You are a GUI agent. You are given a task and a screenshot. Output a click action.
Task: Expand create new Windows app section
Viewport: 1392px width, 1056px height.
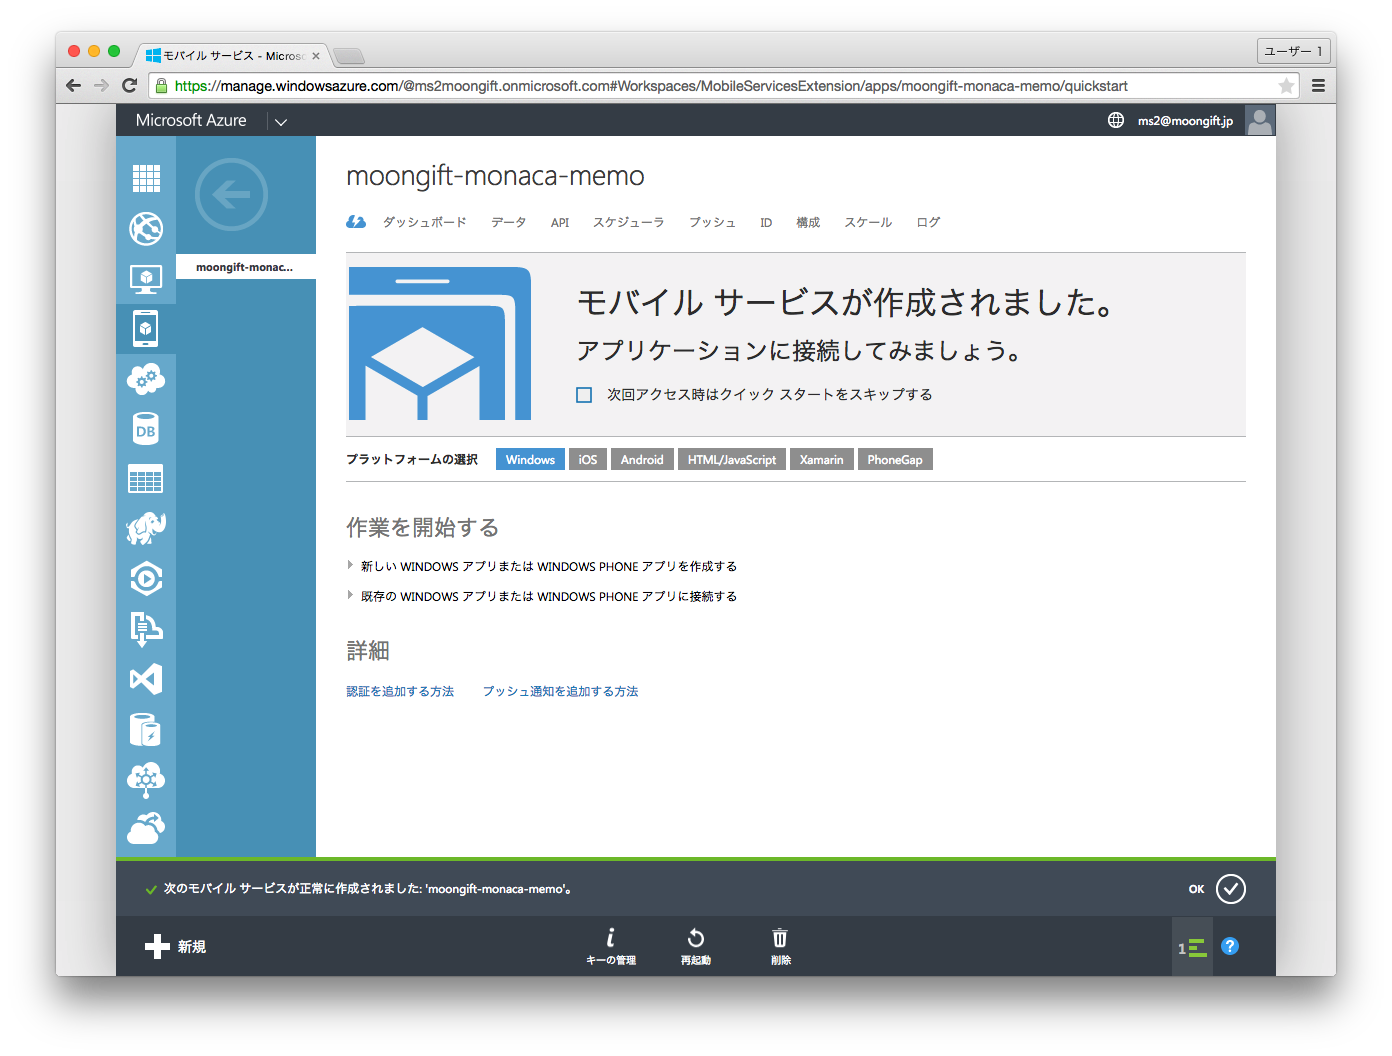point(548,566)
